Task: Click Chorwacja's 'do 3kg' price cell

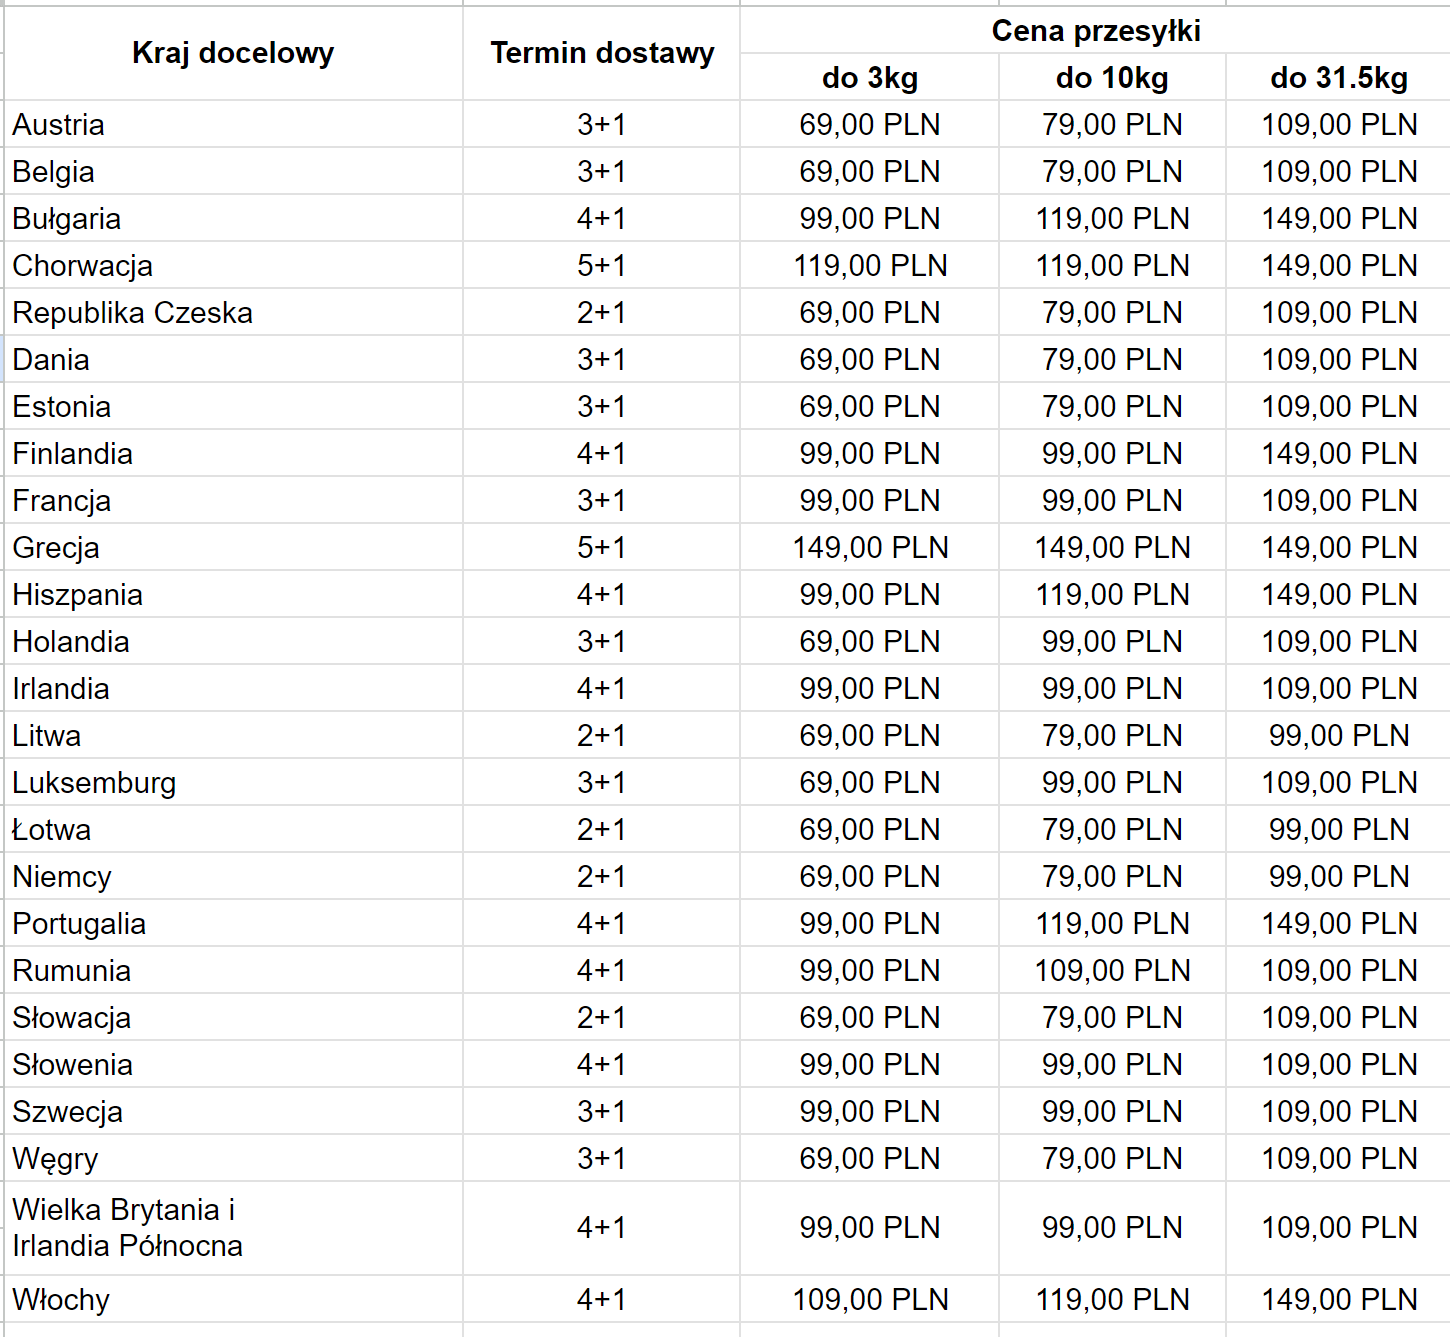Action: (870, 266)
